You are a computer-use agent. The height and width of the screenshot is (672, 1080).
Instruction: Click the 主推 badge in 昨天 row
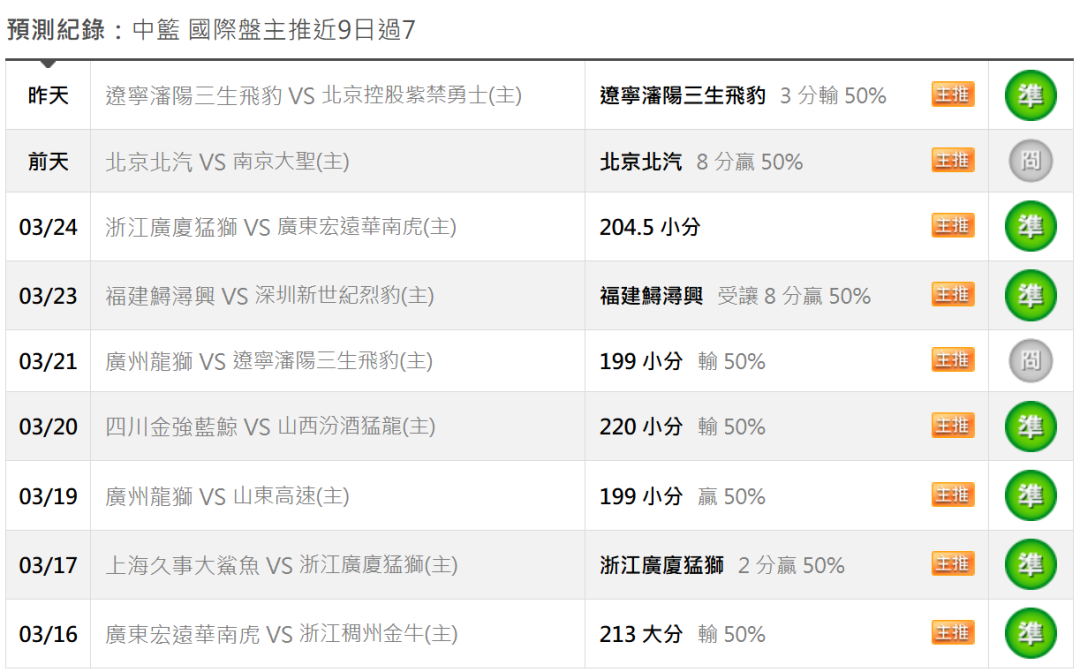[x=953, y=94]
